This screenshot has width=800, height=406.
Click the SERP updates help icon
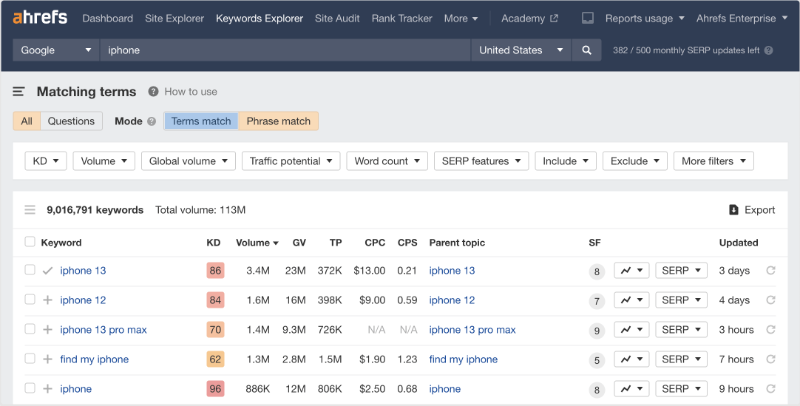[769, 50]
